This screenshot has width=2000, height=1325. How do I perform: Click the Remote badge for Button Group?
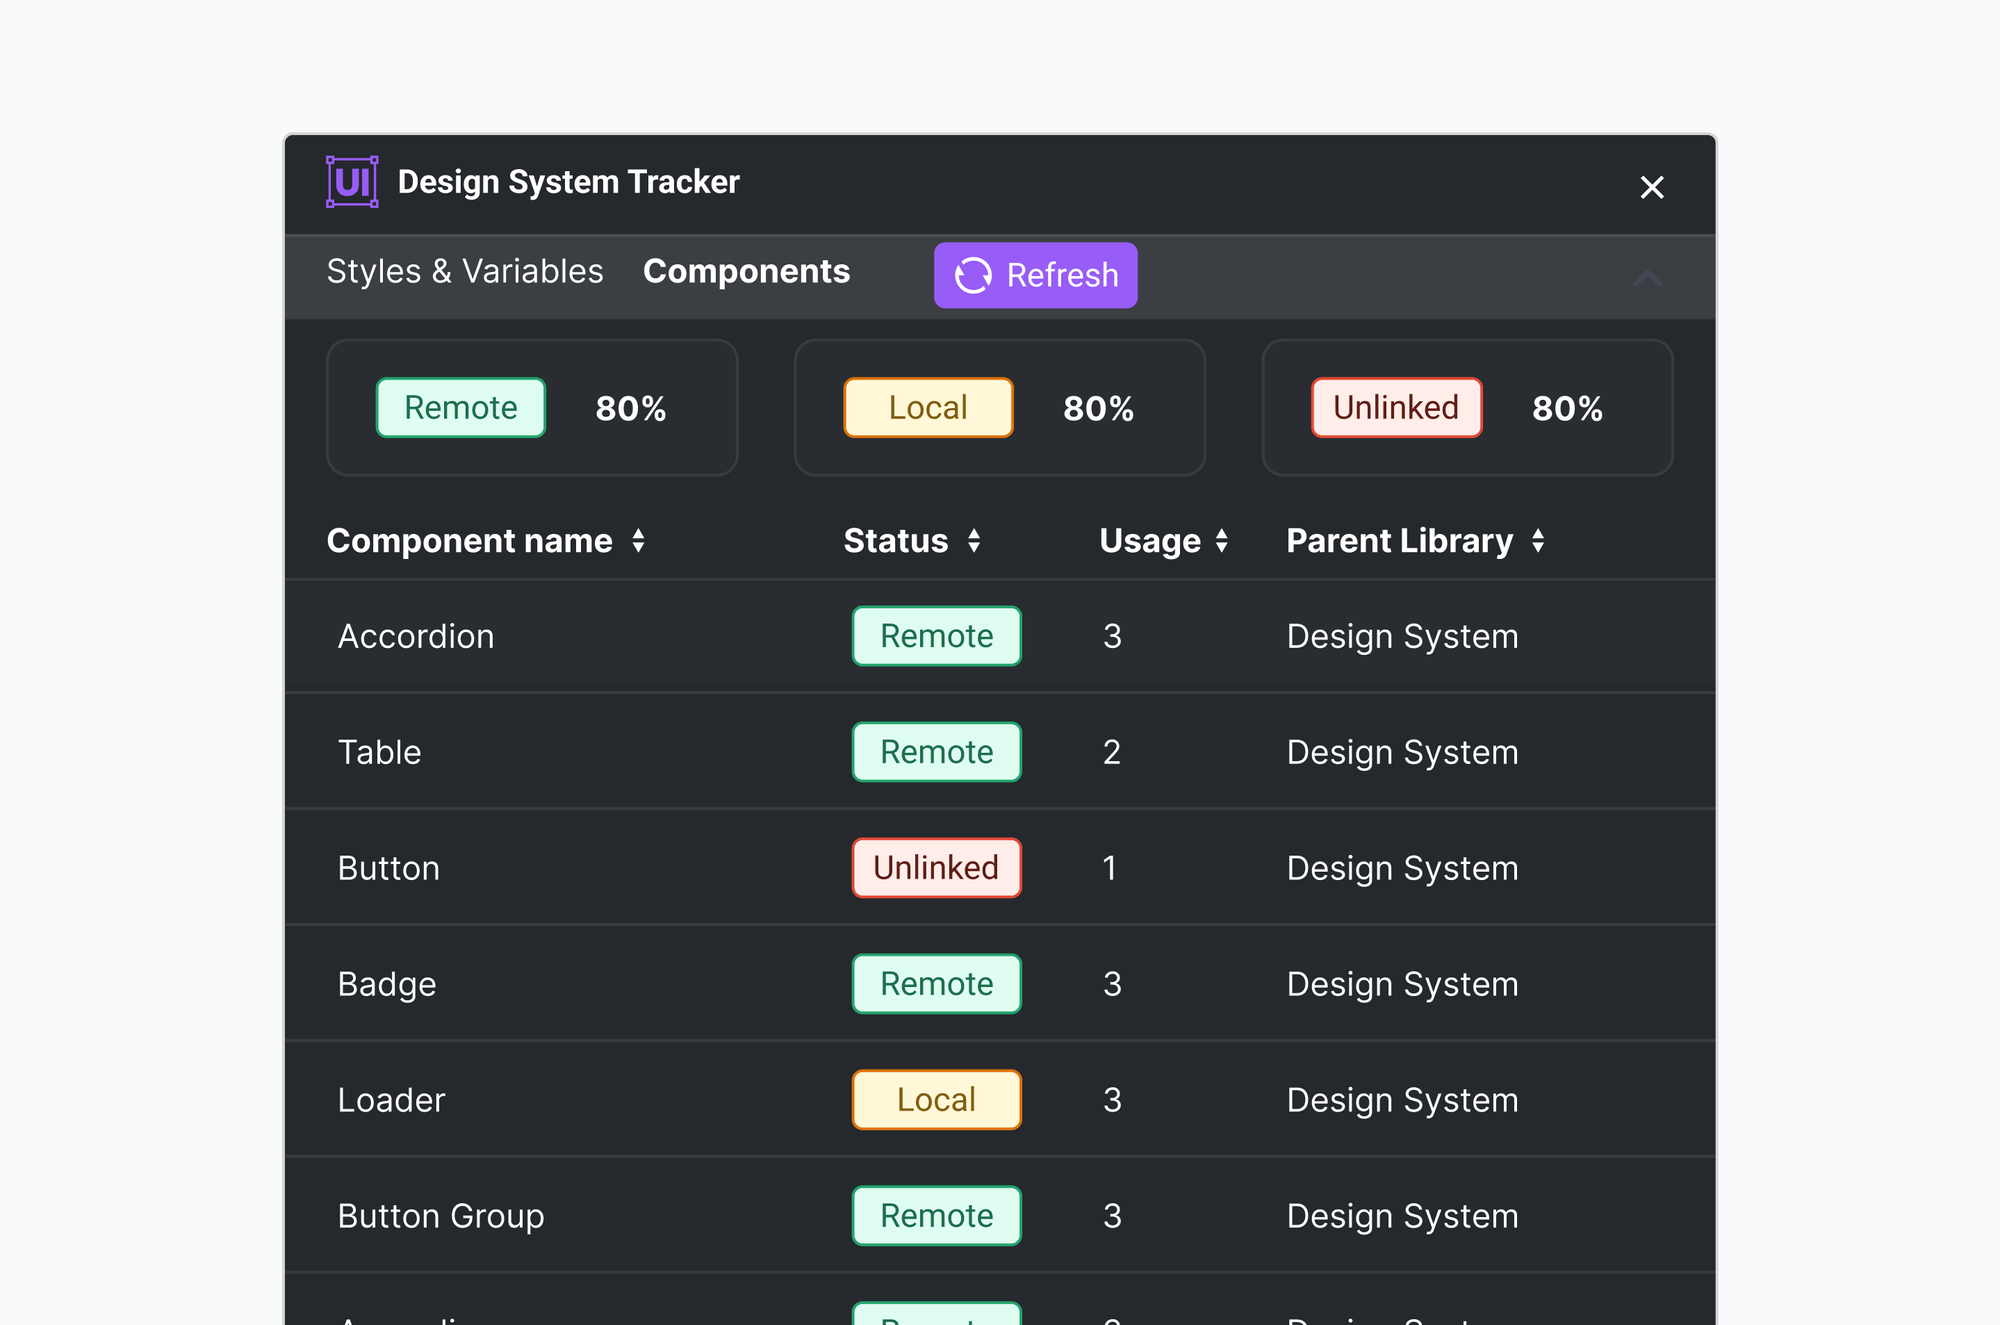pos(936,1215)
